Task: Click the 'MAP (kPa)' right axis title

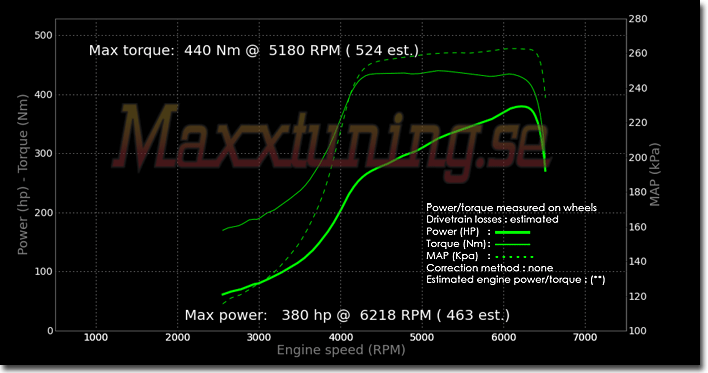Action: click(654, 175)
